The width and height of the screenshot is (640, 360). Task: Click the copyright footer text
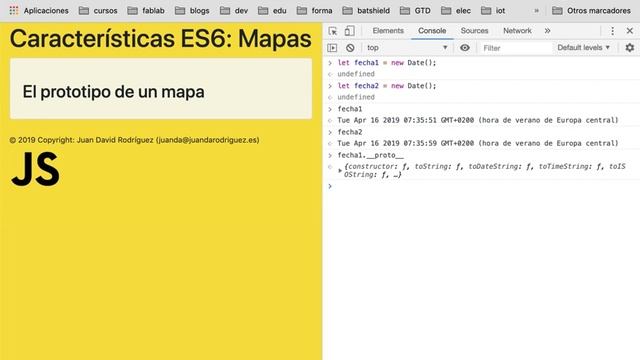click(x=134, y=140)
